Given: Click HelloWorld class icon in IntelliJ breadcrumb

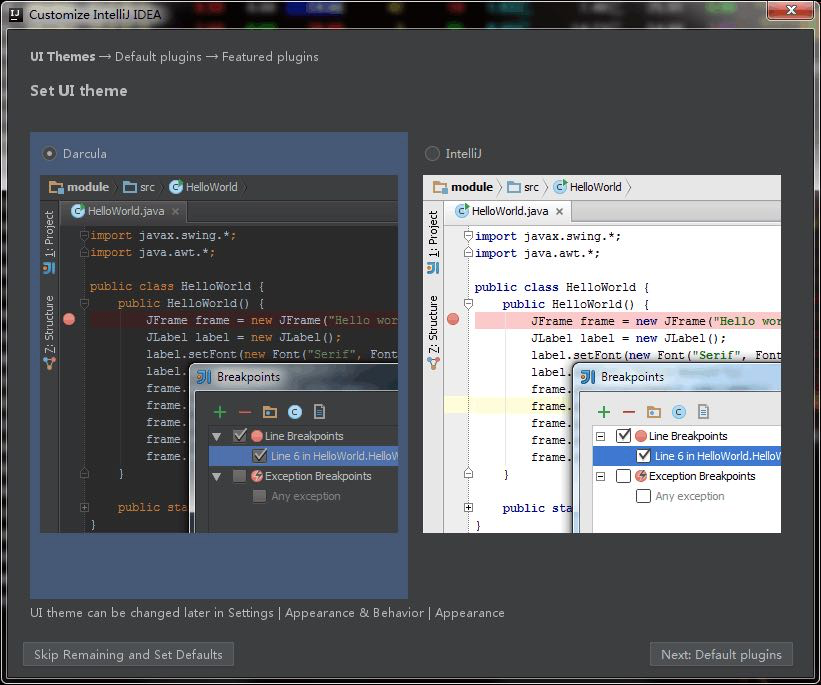Looking at the screenshot, I should point(560,187).
